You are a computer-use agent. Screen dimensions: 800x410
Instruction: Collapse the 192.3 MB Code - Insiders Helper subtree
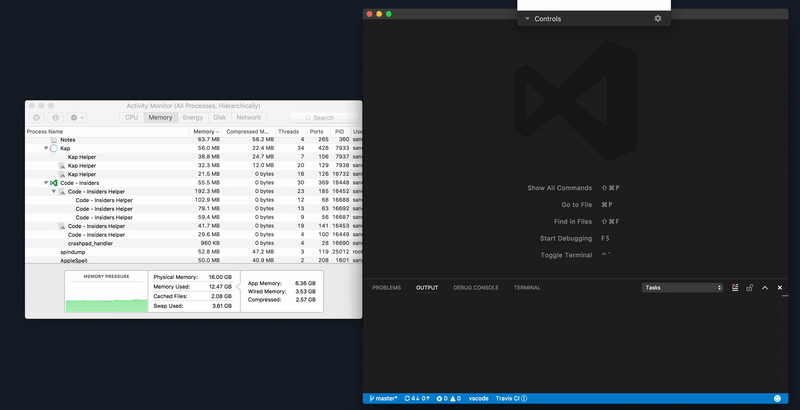click(x=54, y=191)
